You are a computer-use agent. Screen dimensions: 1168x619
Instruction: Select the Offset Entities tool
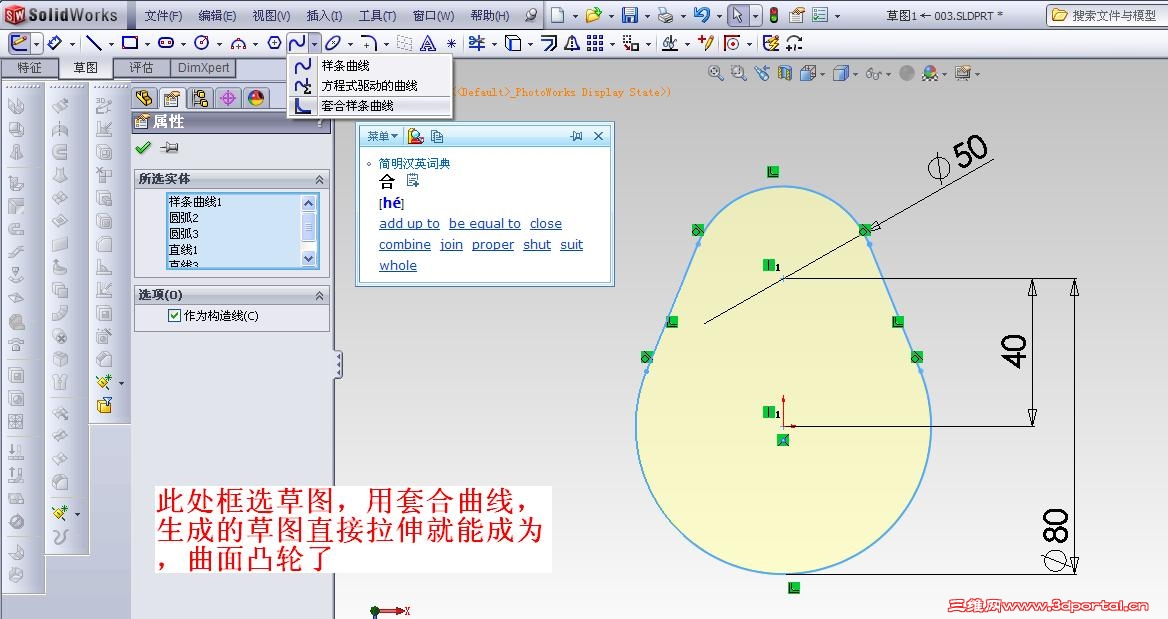click(549, 43)
